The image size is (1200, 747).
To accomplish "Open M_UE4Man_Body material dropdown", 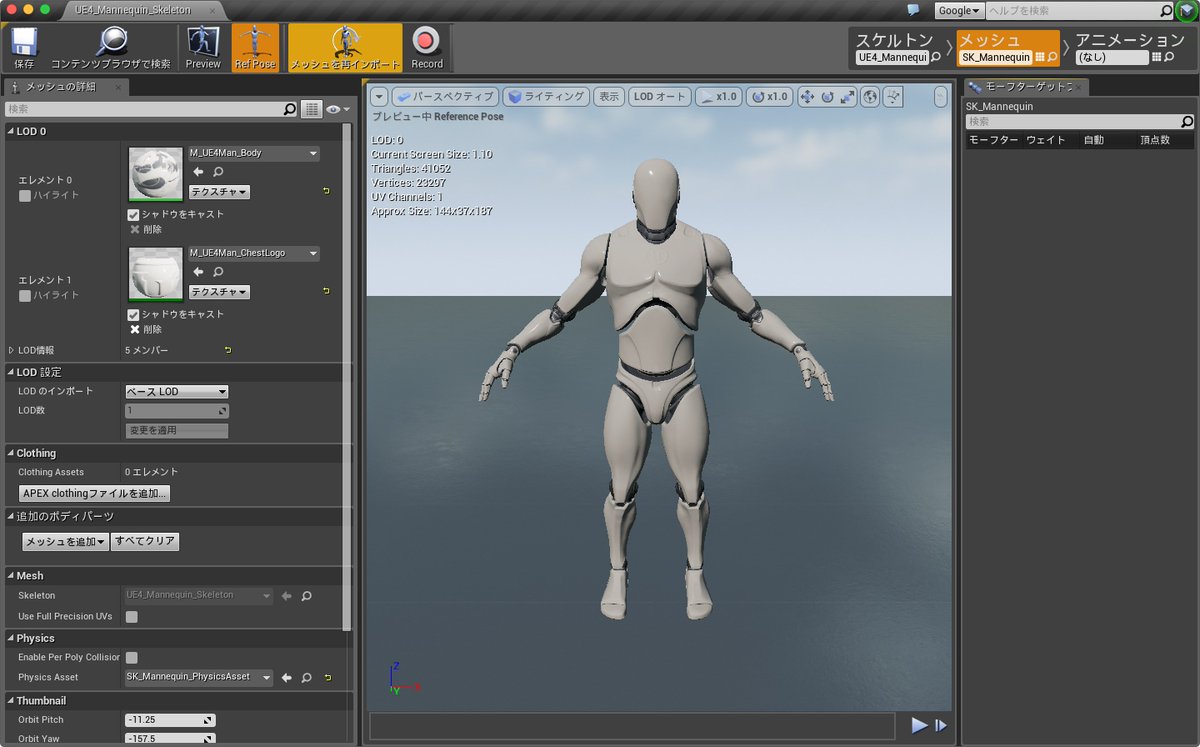I will (x=253, y=153).
